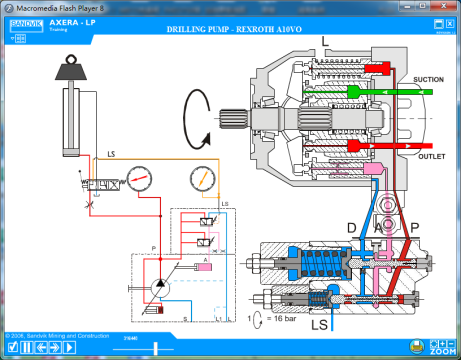Screen dimensions: 461x360
Task: Click the splined pump drive shaft
Action: pyautogui.click(x=233, y=119)
